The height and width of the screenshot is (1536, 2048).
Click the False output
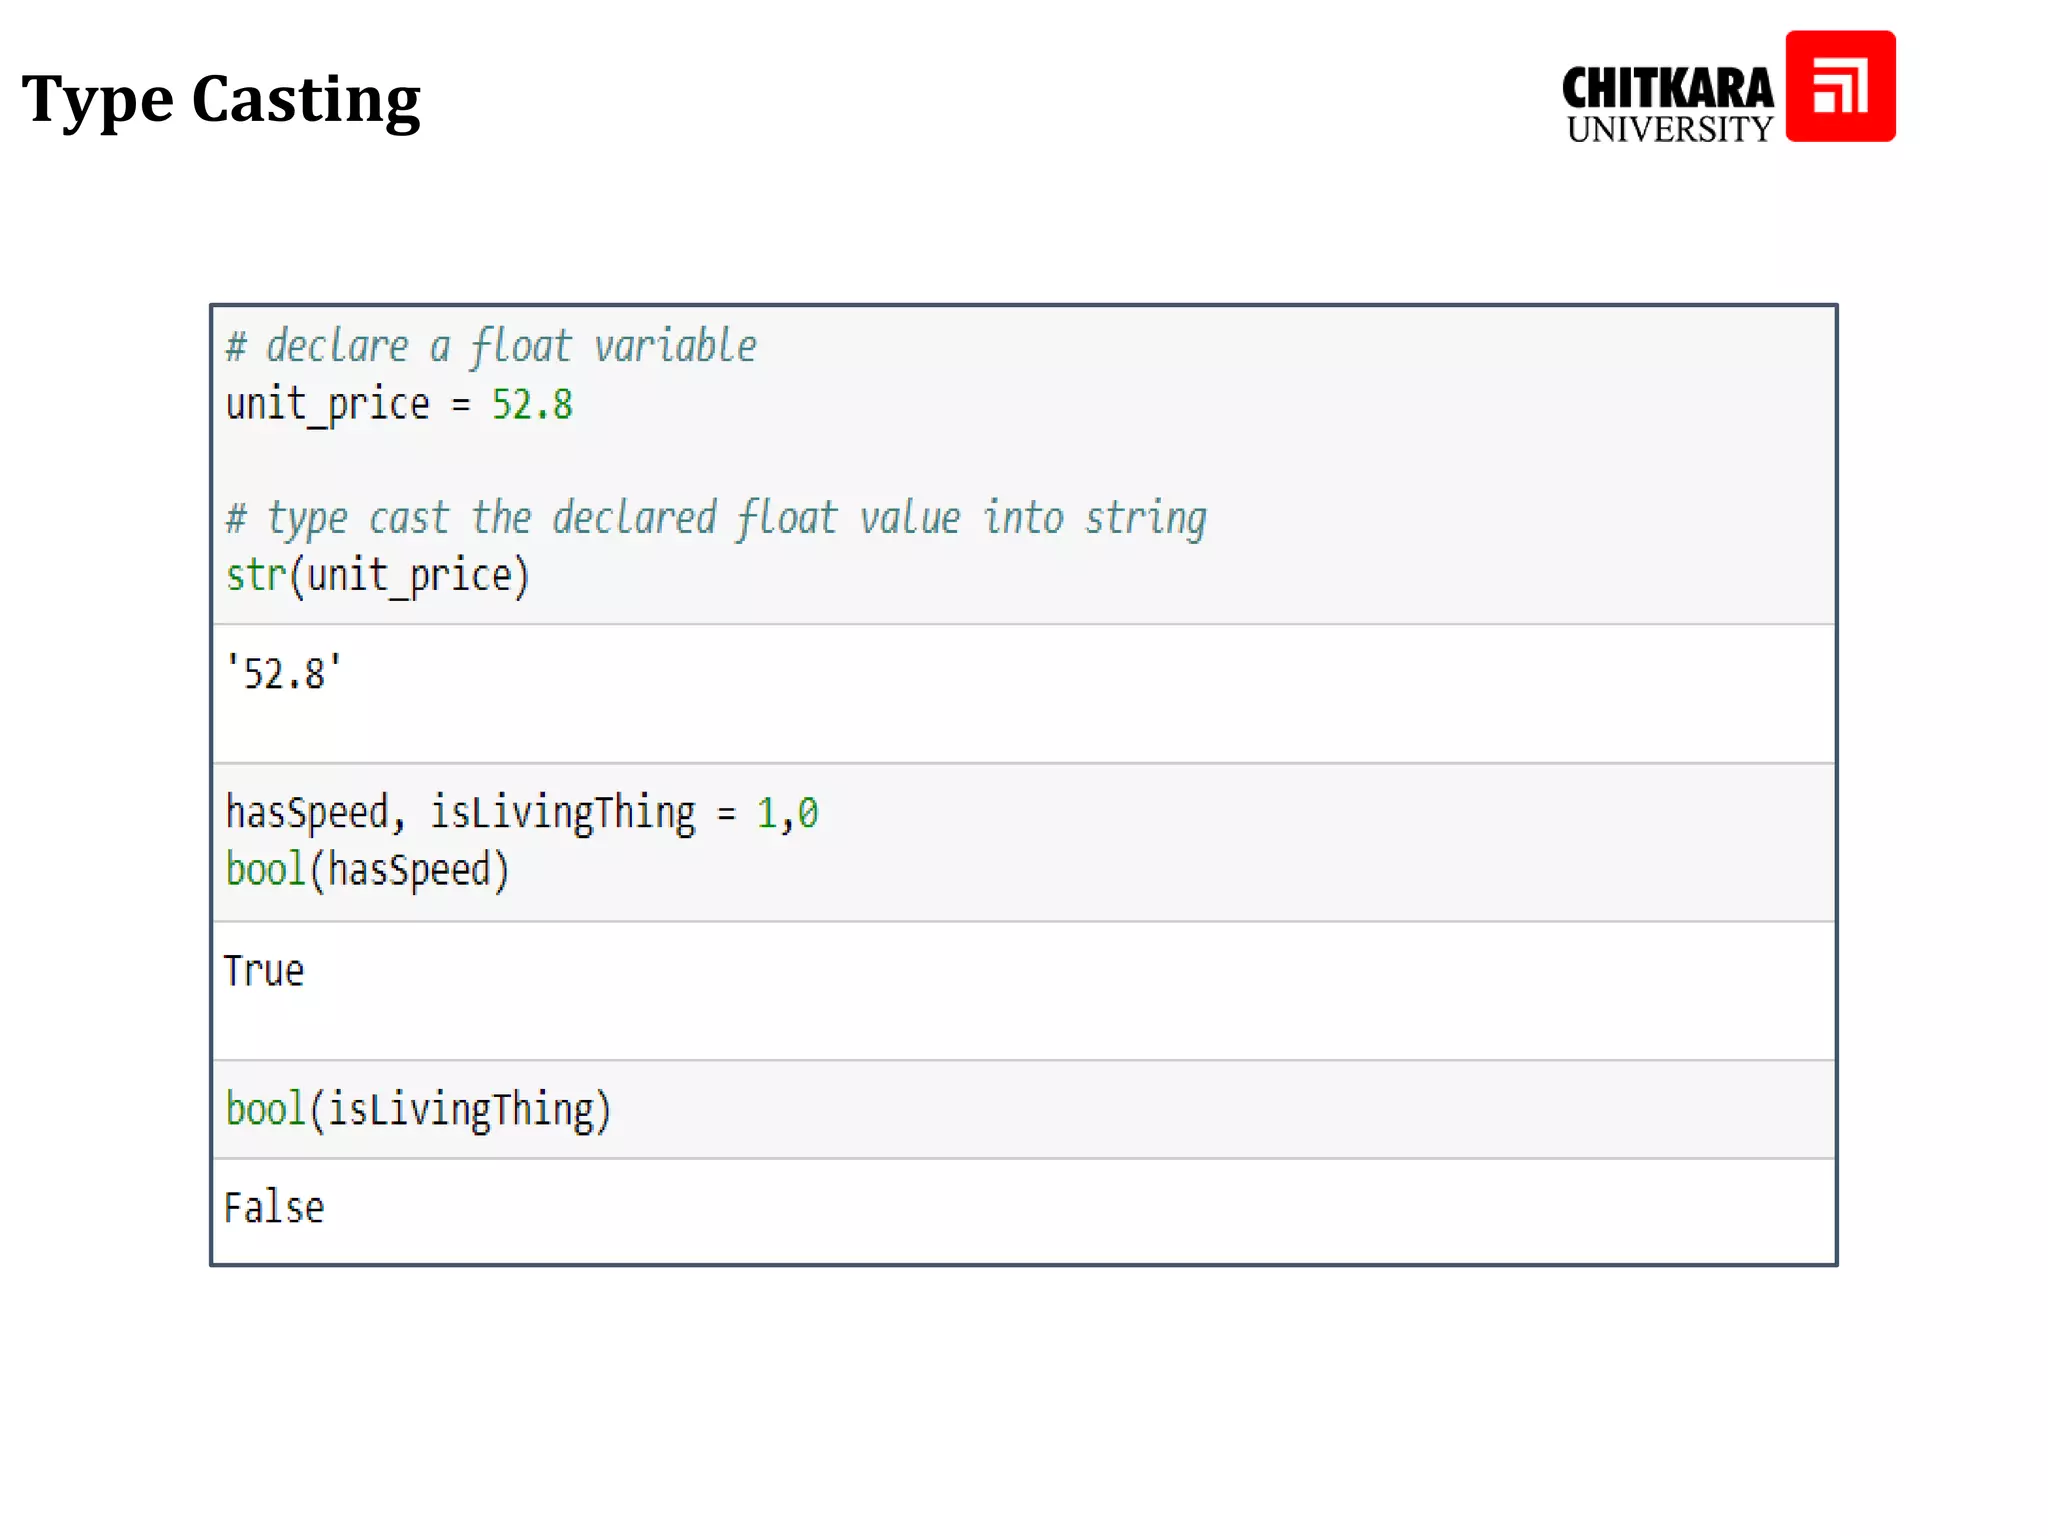tap(274, 1208)
